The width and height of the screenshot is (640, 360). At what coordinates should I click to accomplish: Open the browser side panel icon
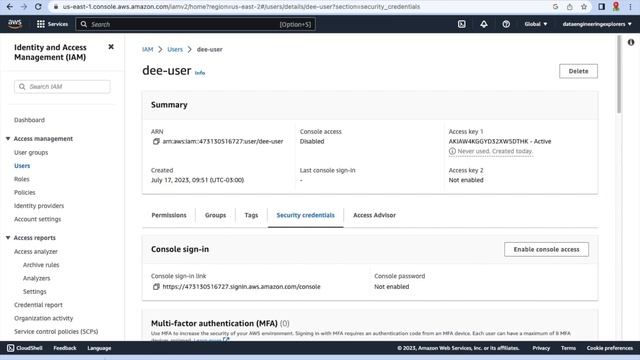coord(602,7)
